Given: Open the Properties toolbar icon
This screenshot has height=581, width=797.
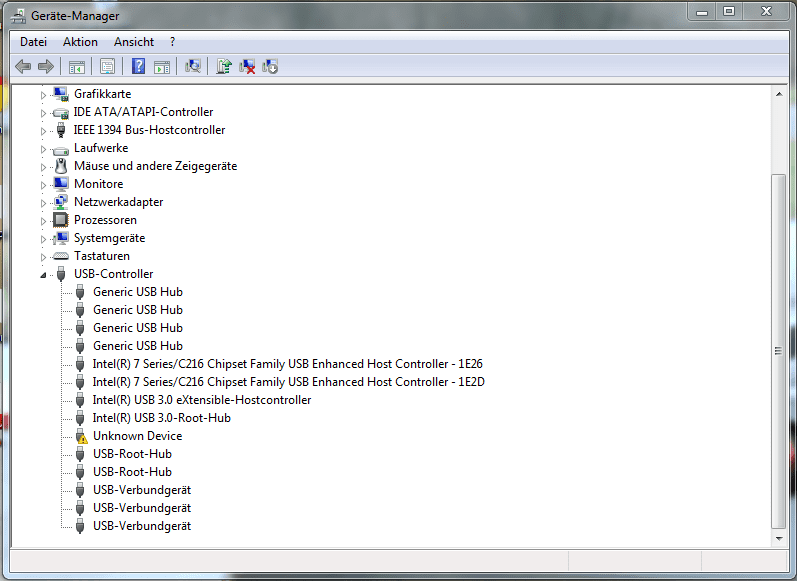Looking at the screenshot, I should tap(107, 67).
